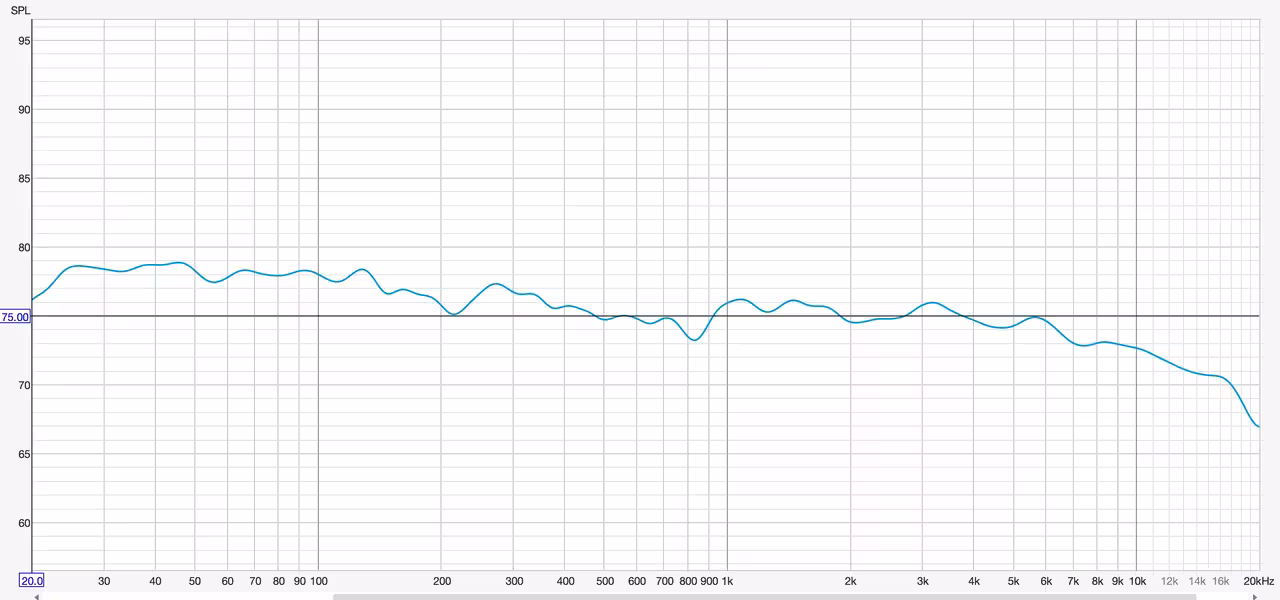Image resolution: width=1280 pixels, height=600 pixels.
Task: Click the 2k label on frequency axis
Action: coord(850,581)
